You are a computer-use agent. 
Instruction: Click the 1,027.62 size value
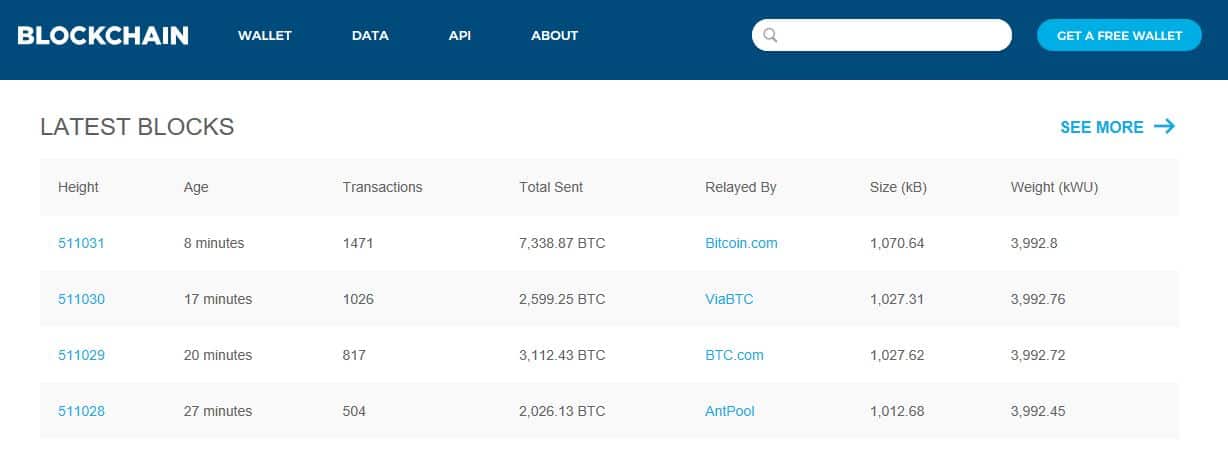pyautogui.click(x=897, y=355)
